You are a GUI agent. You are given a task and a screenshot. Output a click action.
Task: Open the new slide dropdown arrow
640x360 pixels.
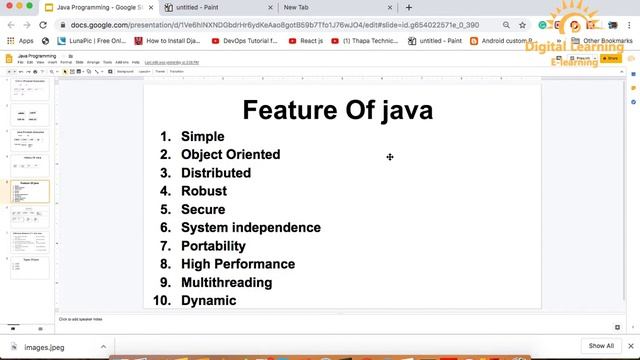15,72
